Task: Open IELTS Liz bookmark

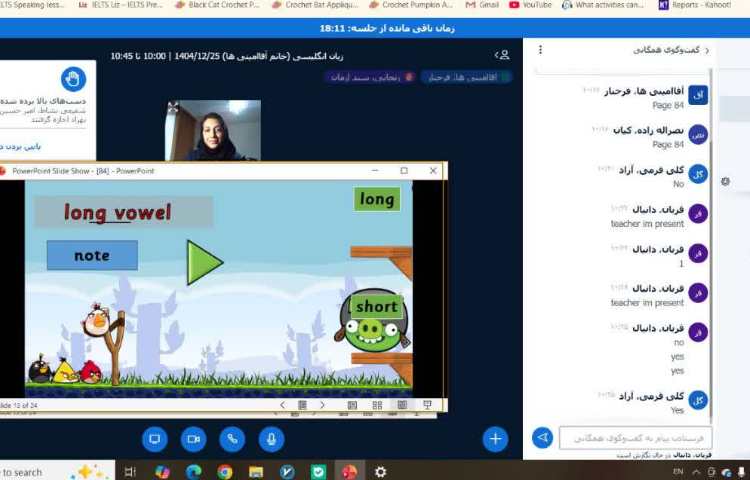Action: tap(121, 5)
